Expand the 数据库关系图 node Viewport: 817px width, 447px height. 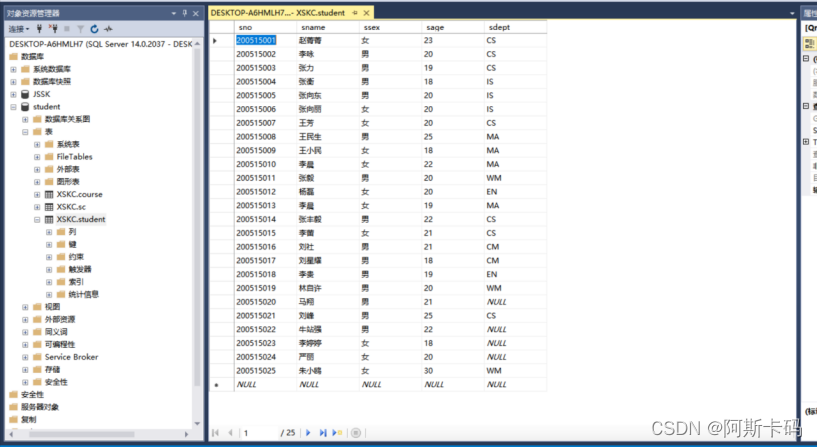(x=25, y=119)
